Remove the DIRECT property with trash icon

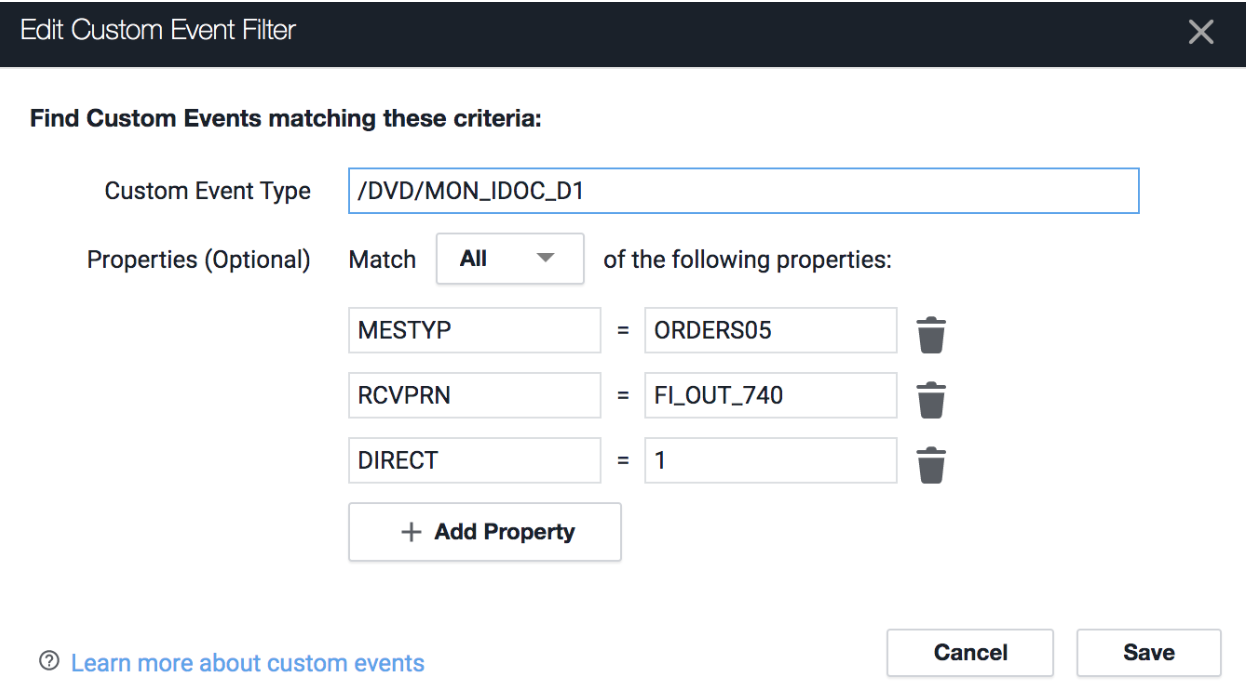point(931,464)
